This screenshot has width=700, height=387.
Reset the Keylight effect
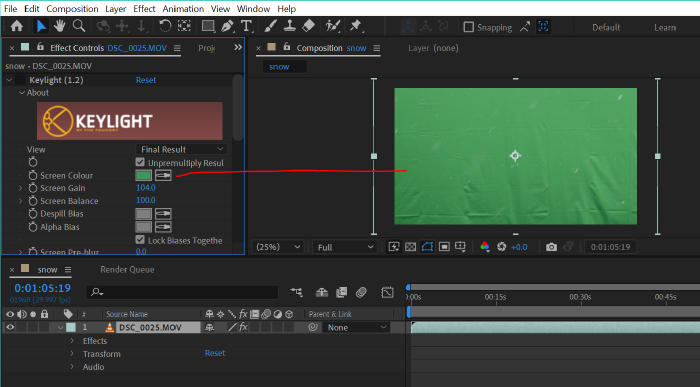click(x=146, y=80)
